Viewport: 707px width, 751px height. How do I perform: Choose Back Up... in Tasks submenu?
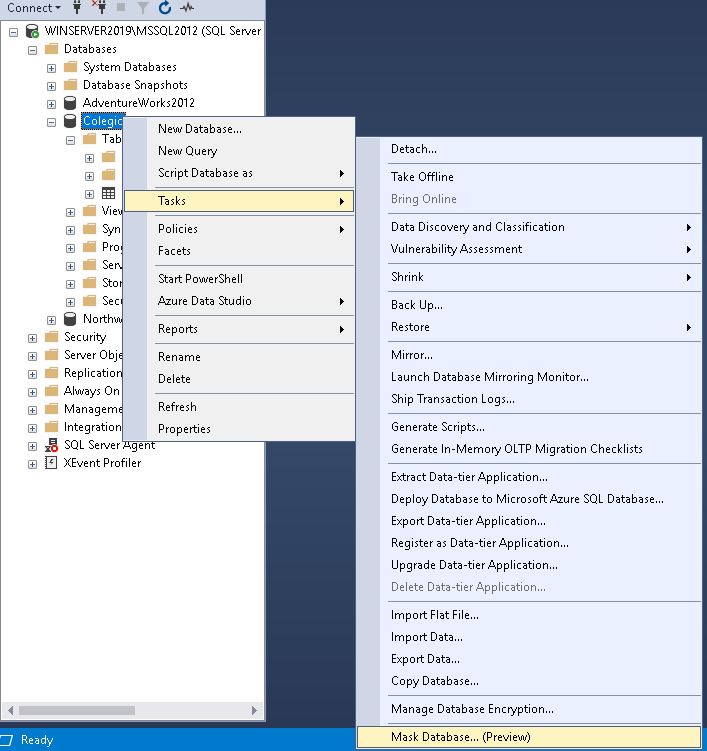click(x=529, y=305)
